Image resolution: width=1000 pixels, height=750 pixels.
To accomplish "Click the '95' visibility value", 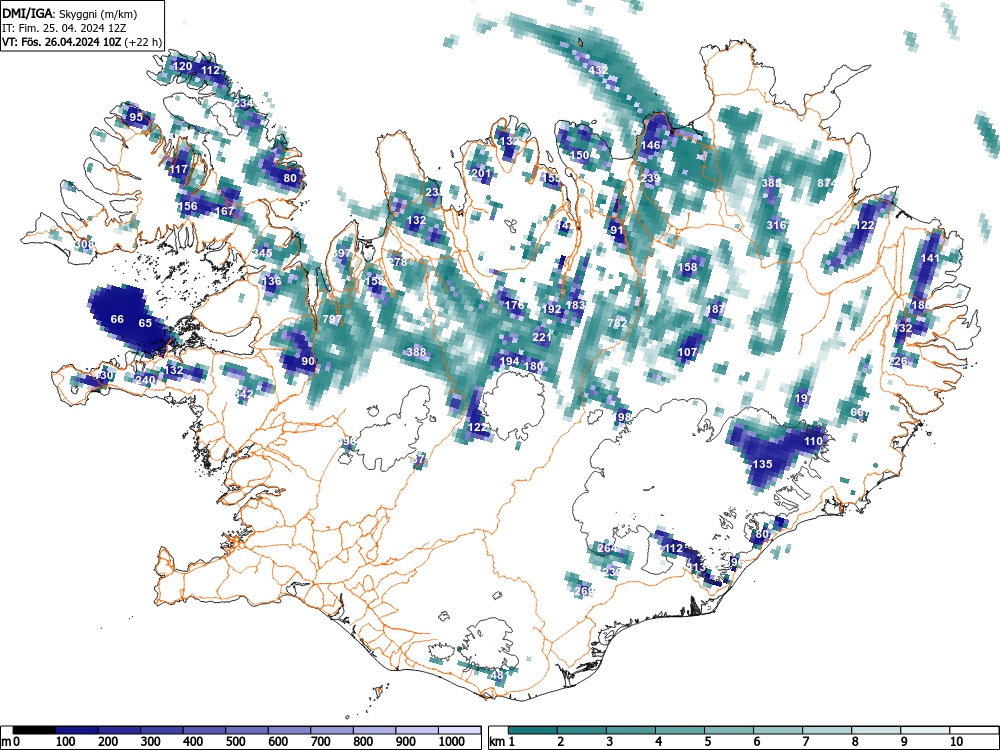I will [x=136, y=117].
